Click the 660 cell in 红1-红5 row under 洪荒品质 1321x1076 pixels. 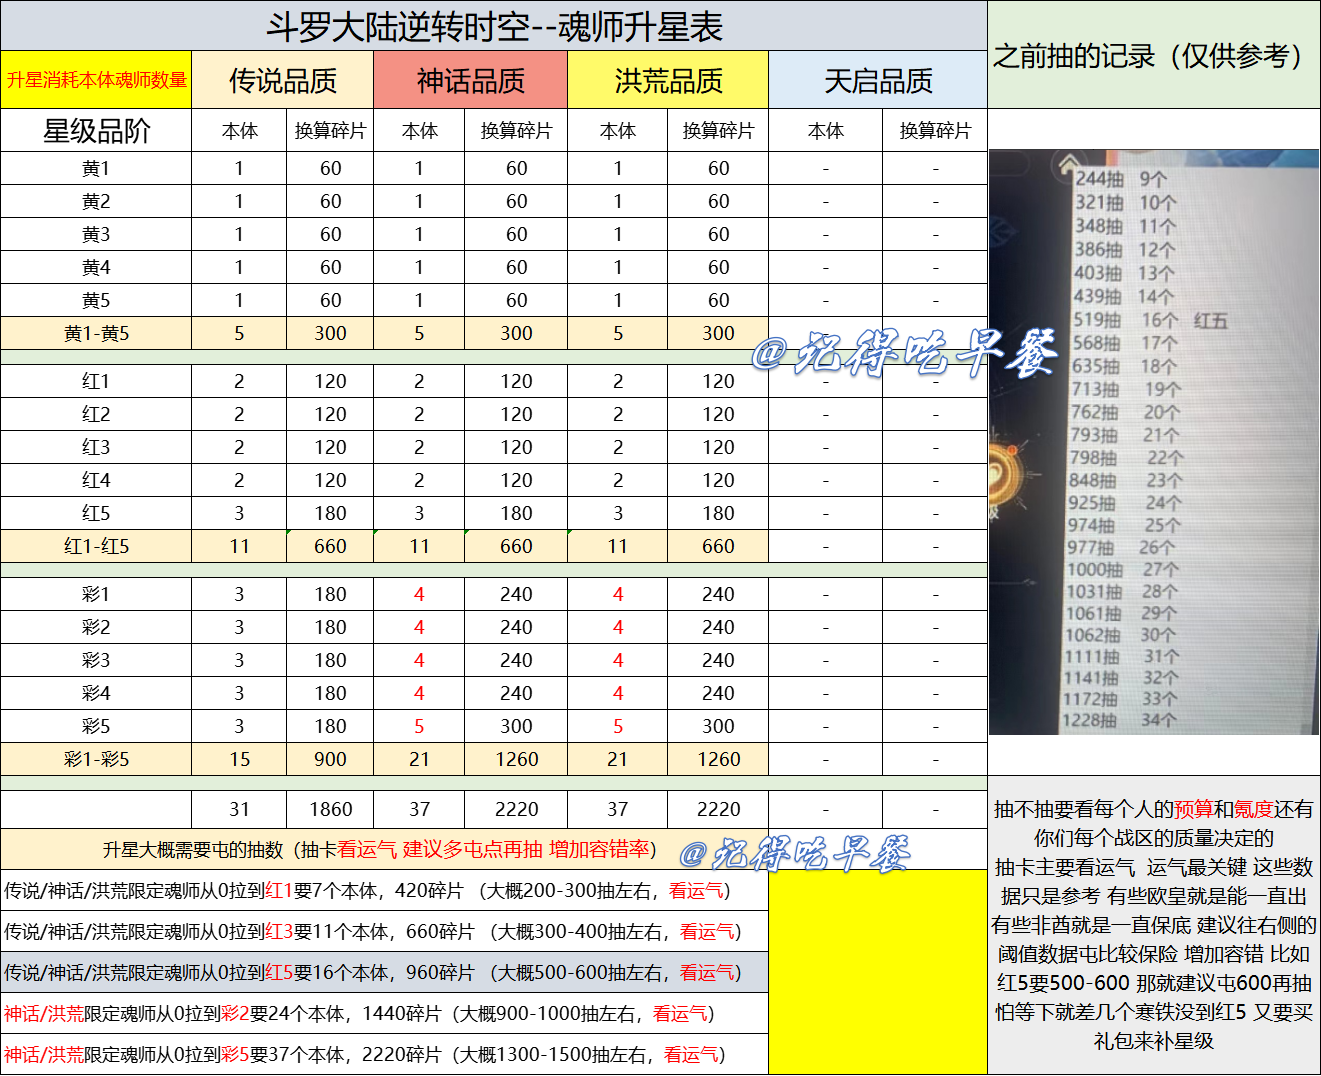pyautogui.click(x=718, y=546)
